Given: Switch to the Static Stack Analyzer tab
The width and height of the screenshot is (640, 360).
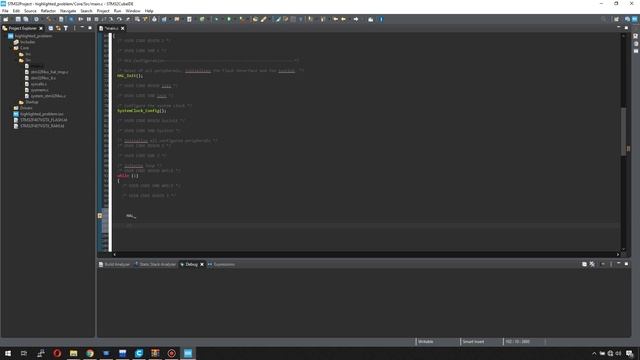Looking at the screenshot, I should [155, 264].
